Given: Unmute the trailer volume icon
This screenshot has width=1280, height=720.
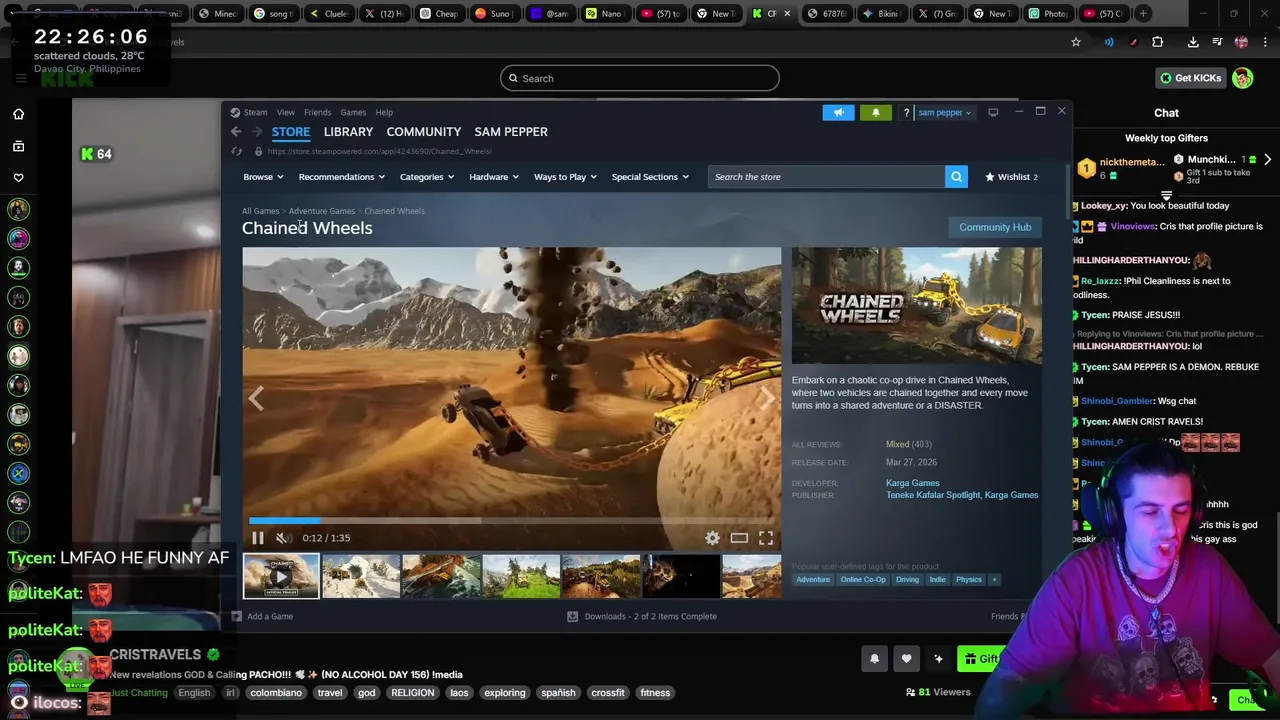Looking at the screenshot, I should [x=282, y=538].
